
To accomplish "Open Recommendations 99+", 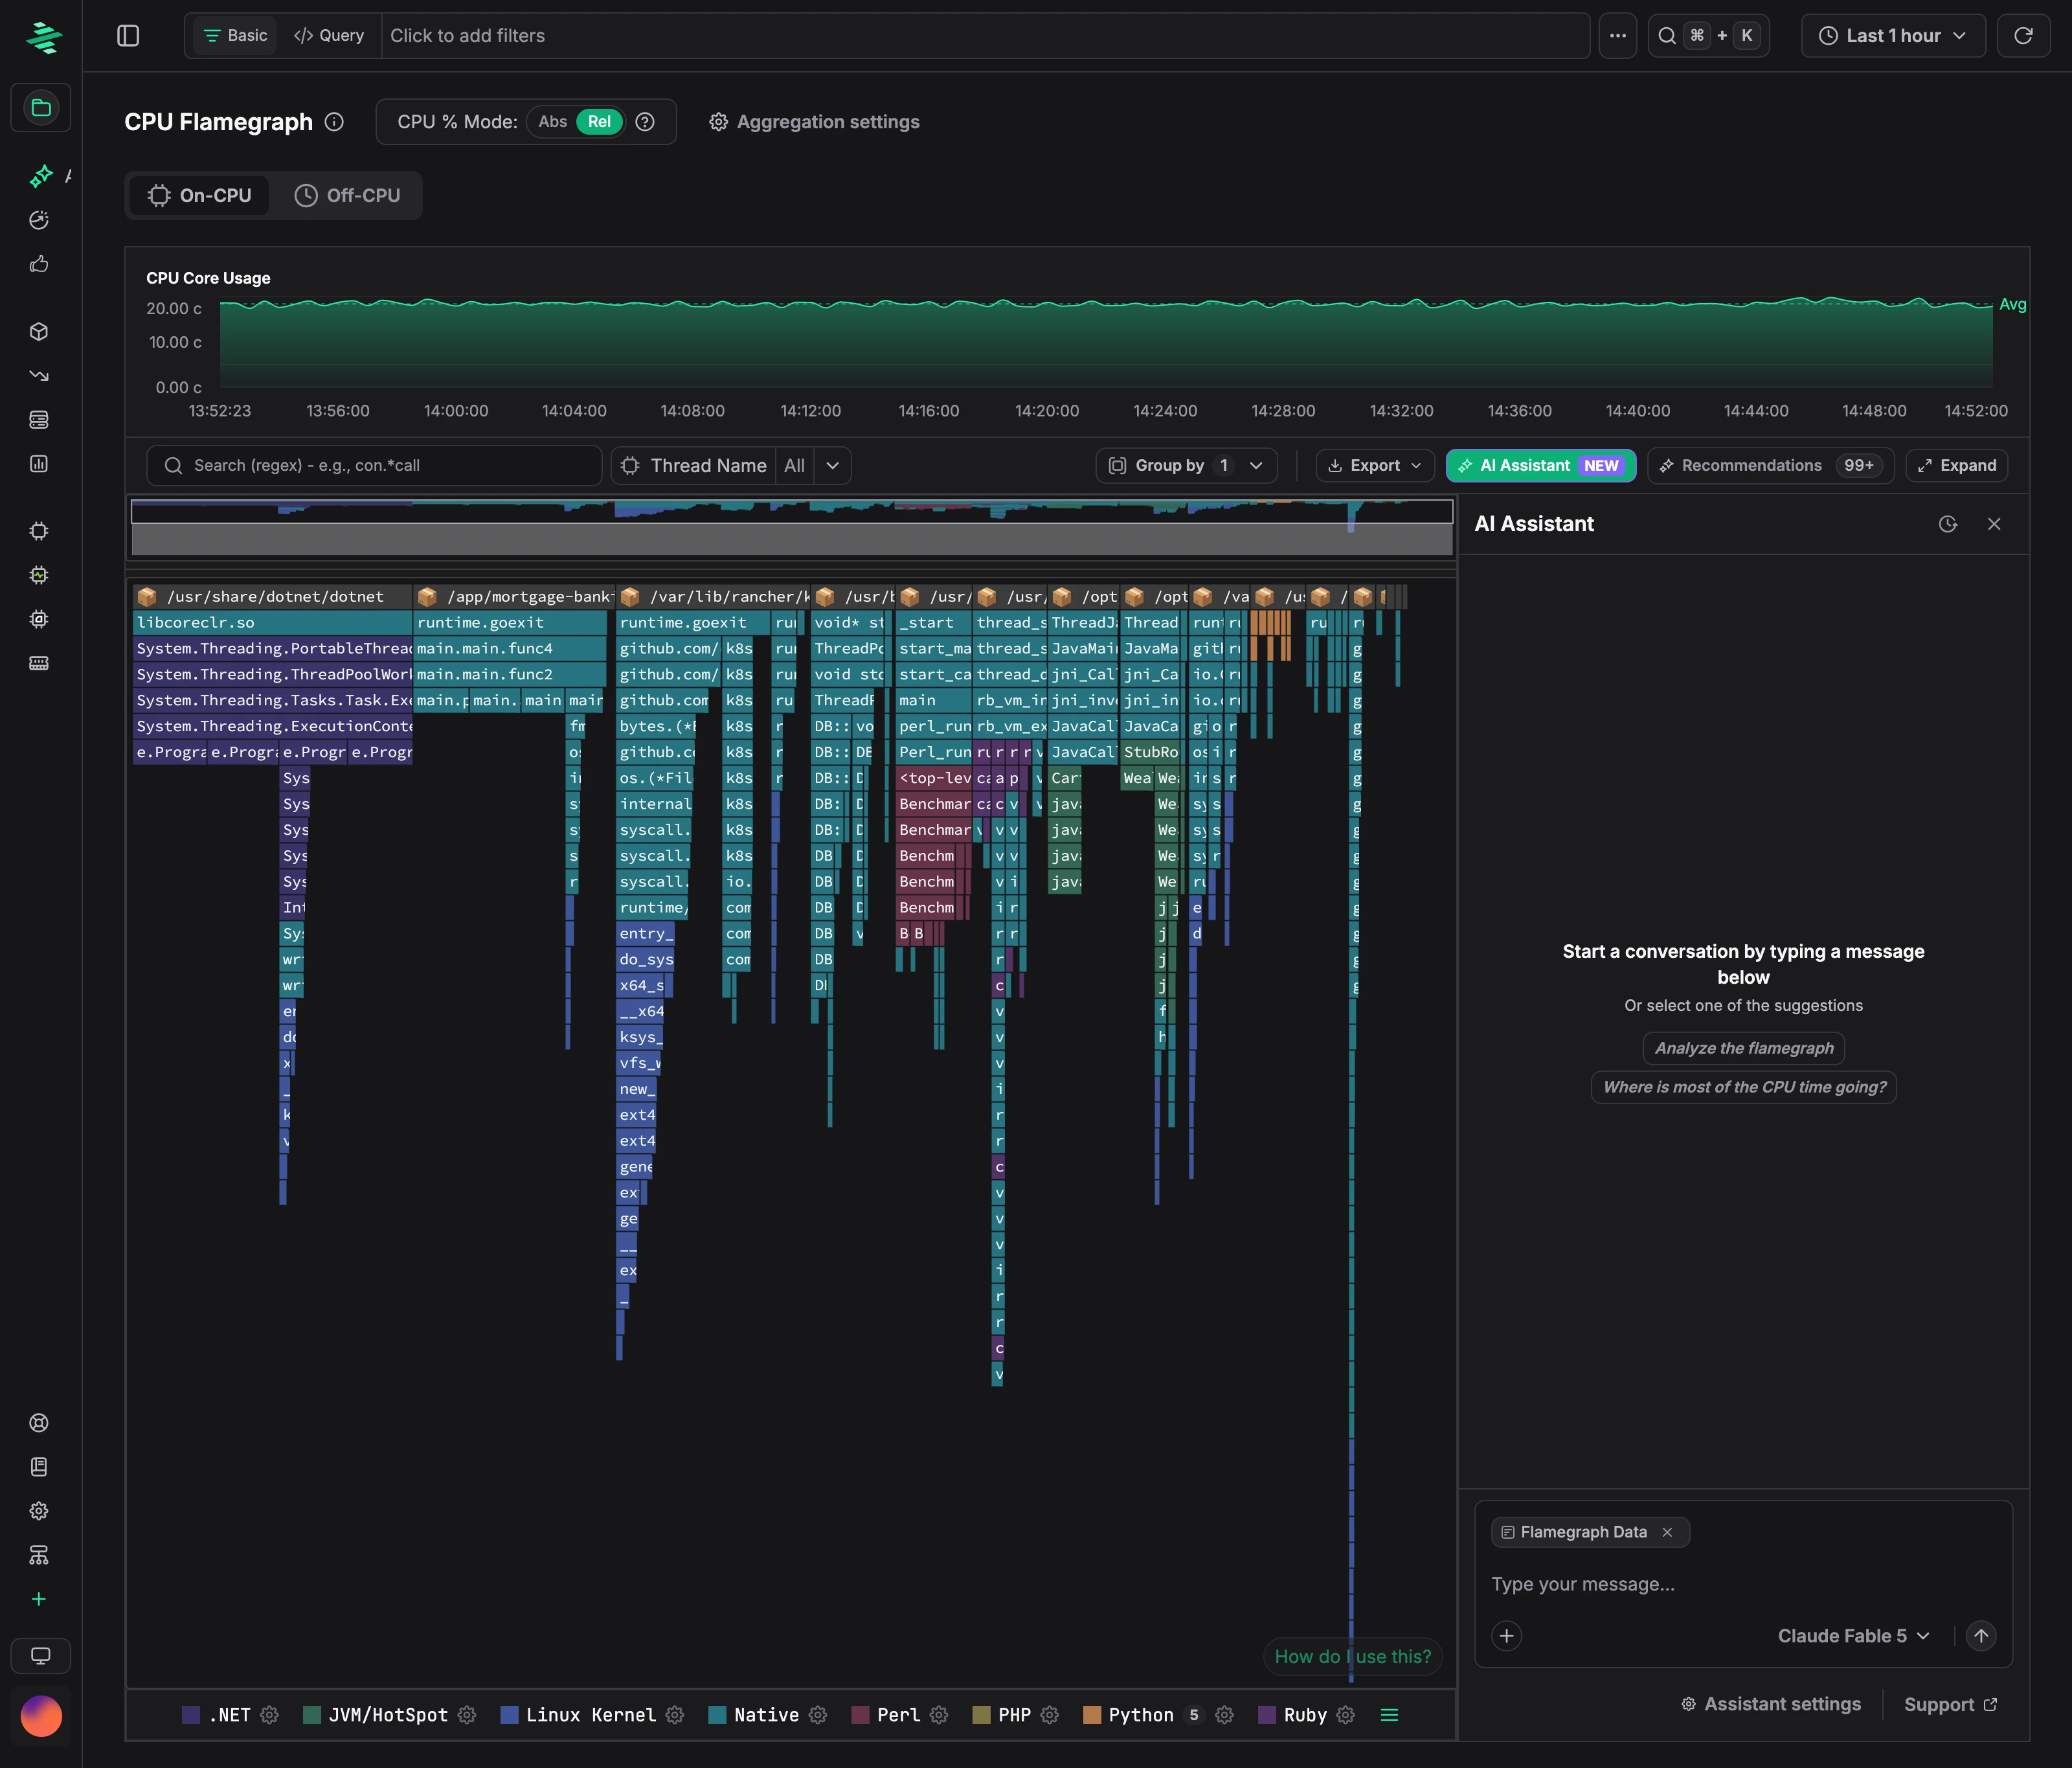I will click(1770, 466).
